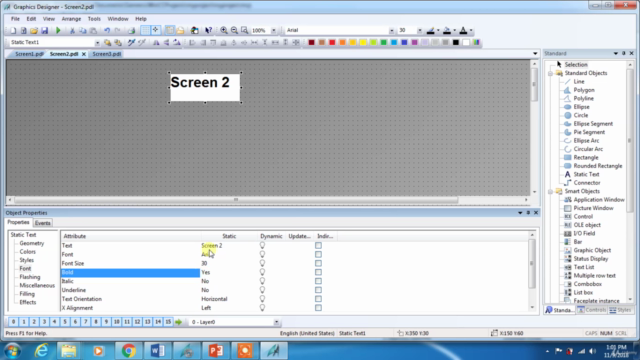
Task: Zoom in with the magnifier plus icon
Action: [224, 31]
